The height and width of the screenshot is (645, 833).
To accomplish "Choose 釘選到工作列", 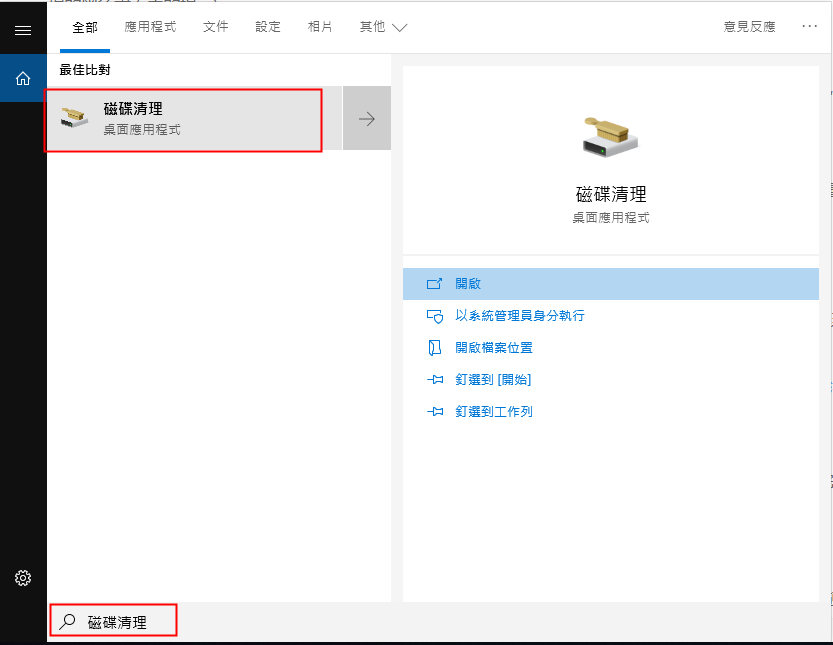I will (610, 411).
